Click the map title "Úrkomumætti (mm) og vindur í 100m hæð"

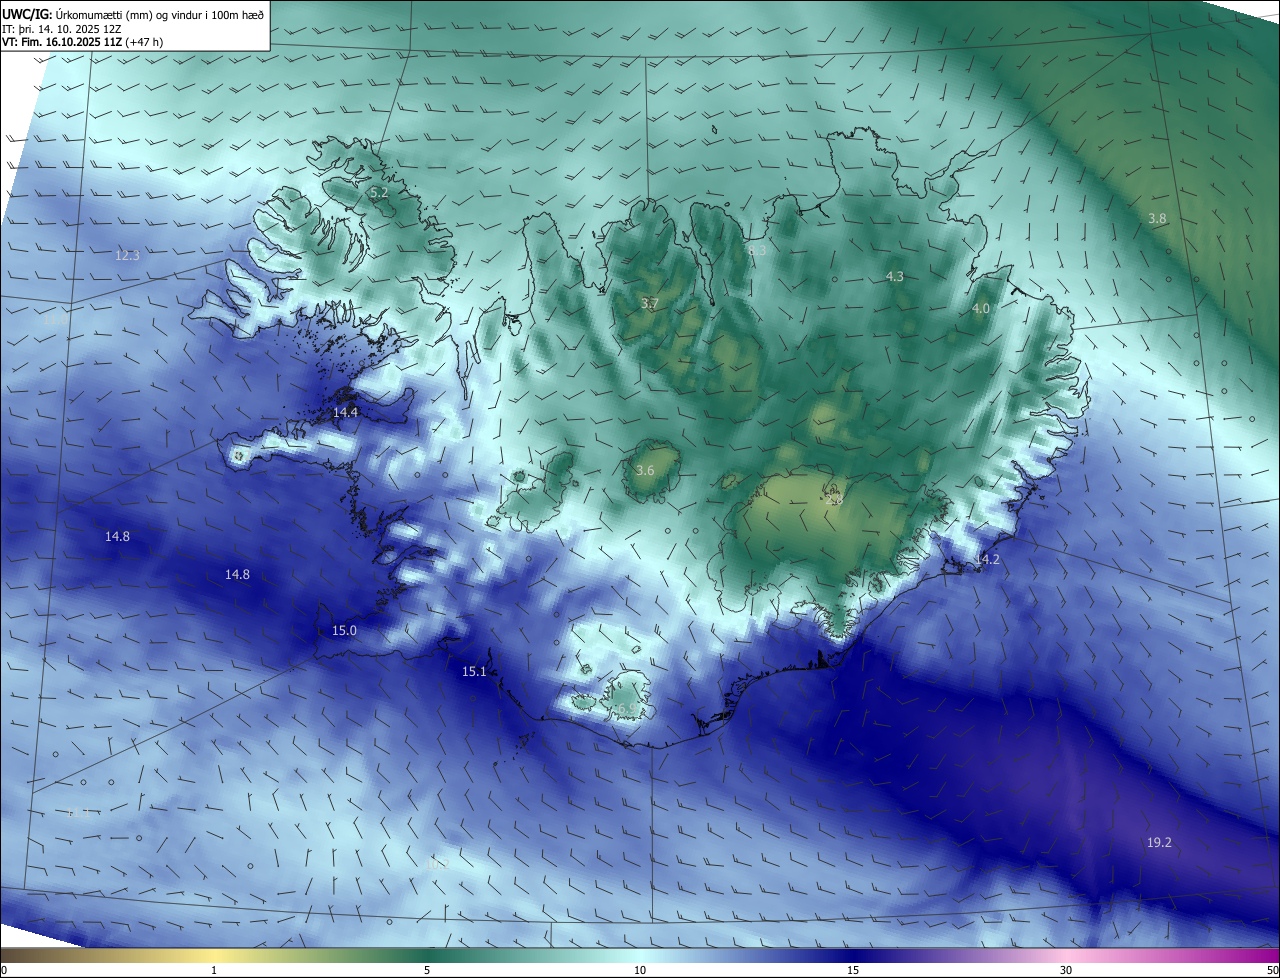(160, 14)
